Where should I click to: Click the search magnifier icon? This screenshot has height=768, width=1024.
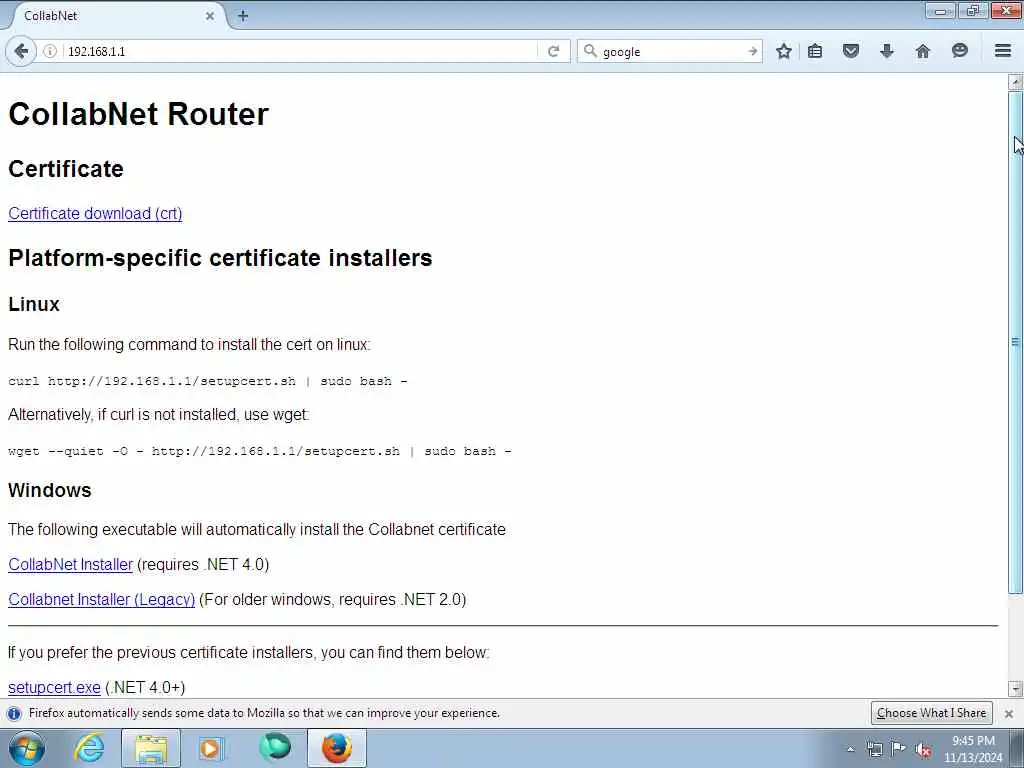pyautogui.click(x=590, y=51)
